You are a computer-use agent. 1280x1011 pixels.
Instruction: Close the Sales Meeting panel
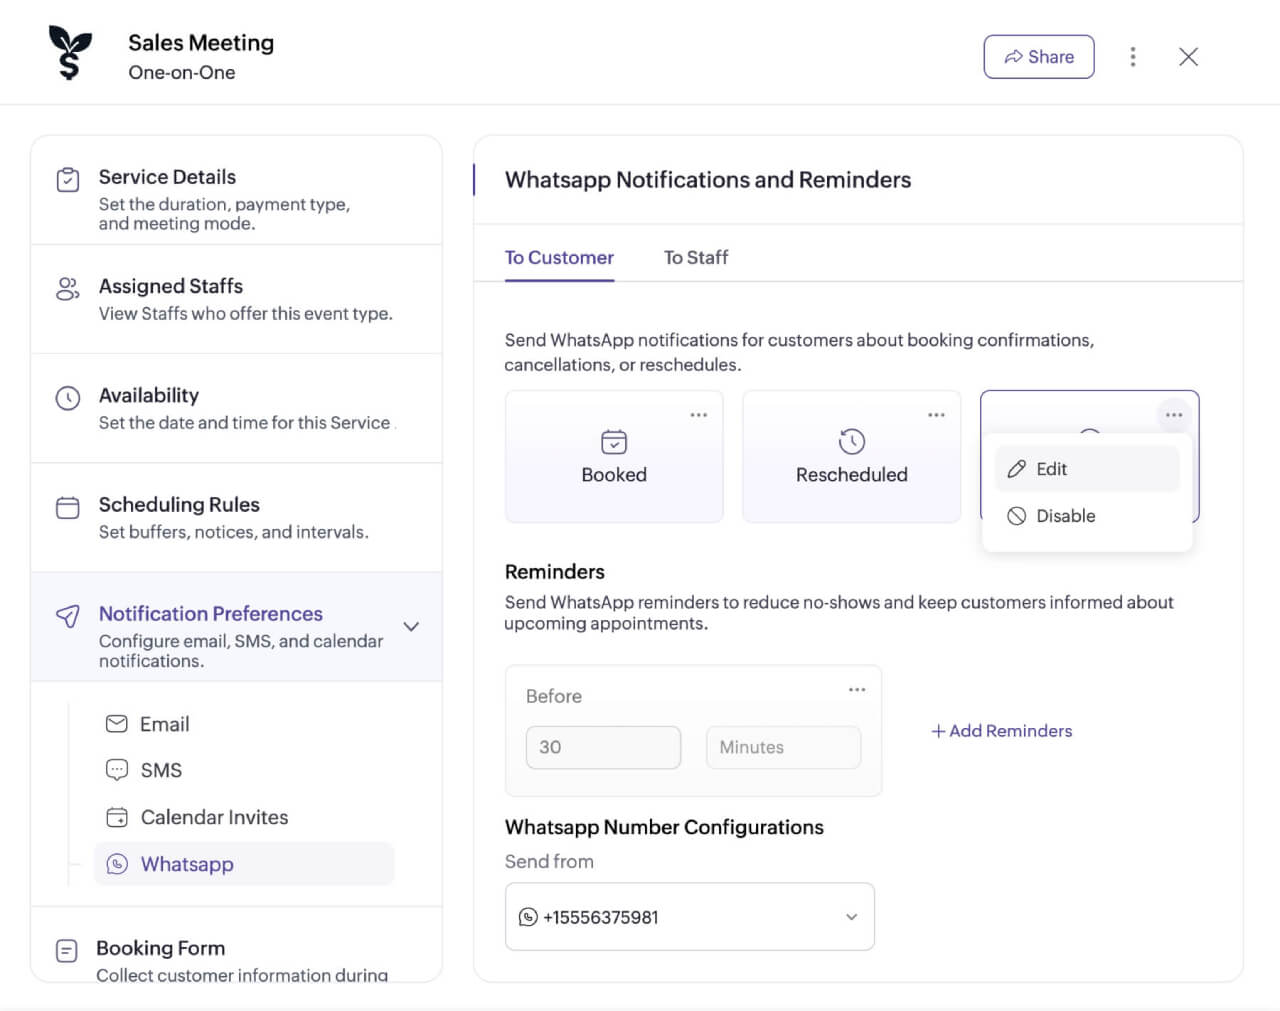[x=1188, y=57]
